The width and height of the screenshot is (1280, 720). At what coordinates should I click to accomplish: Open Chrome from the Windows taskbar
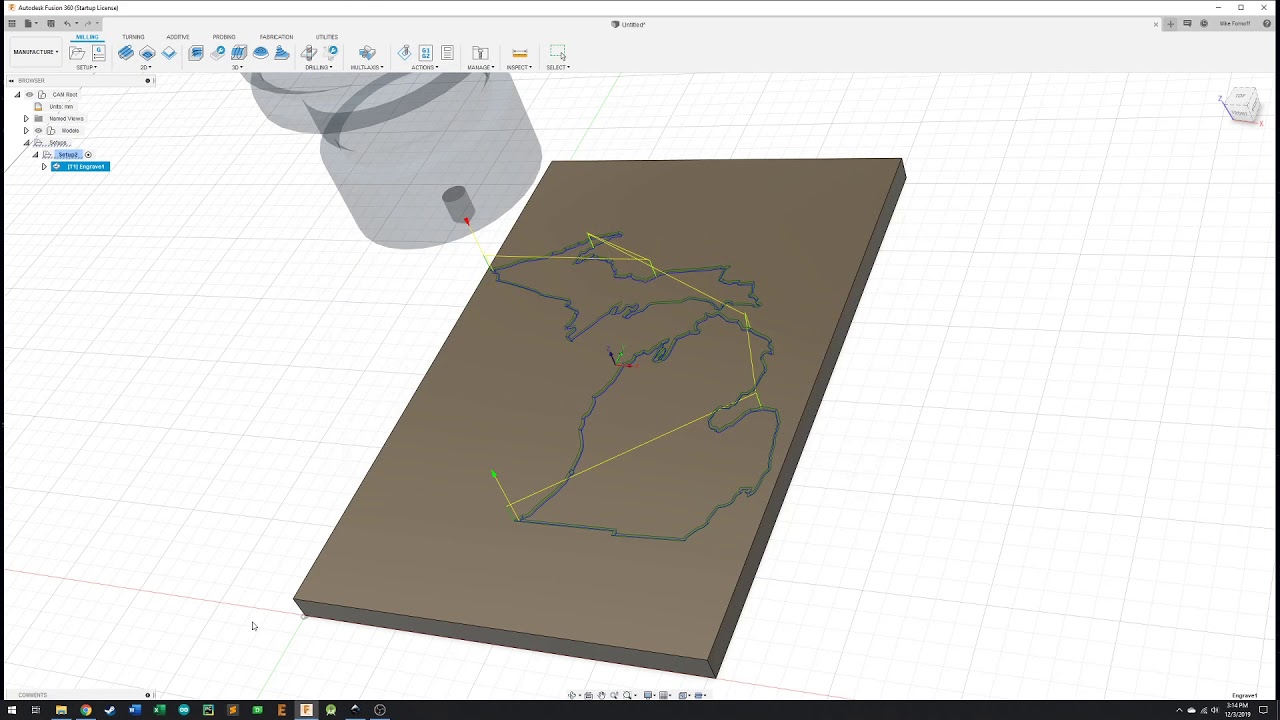click(85, 710)
